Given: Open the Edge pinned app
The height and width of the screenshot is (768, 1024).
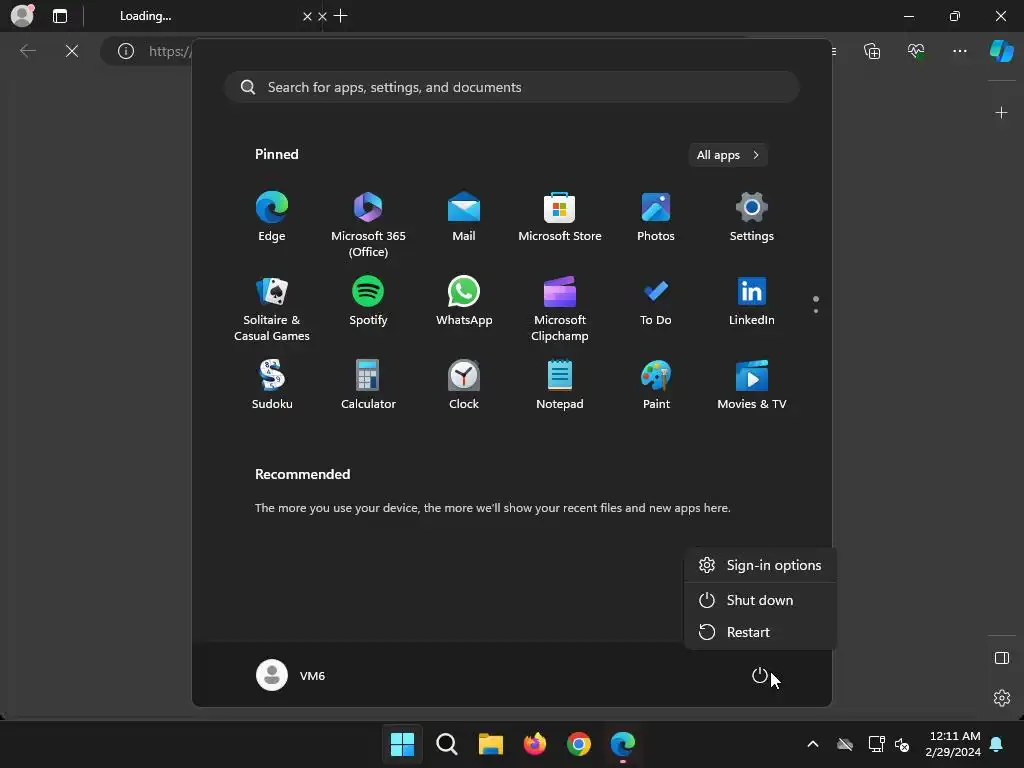Looking at the screenshot, I should click(x=272, y=217).
